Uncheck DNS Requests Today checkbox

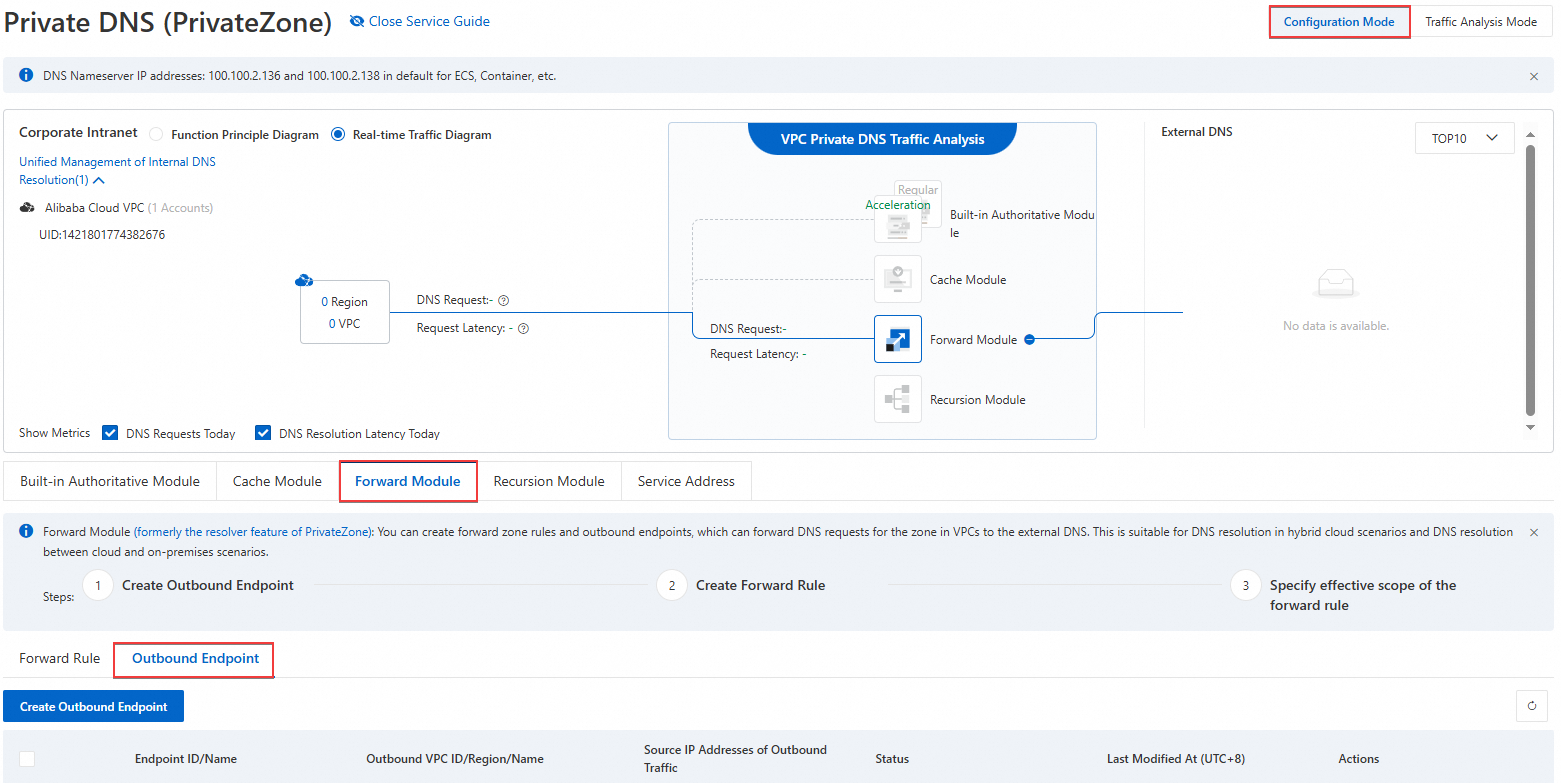(x=111, y=433)
